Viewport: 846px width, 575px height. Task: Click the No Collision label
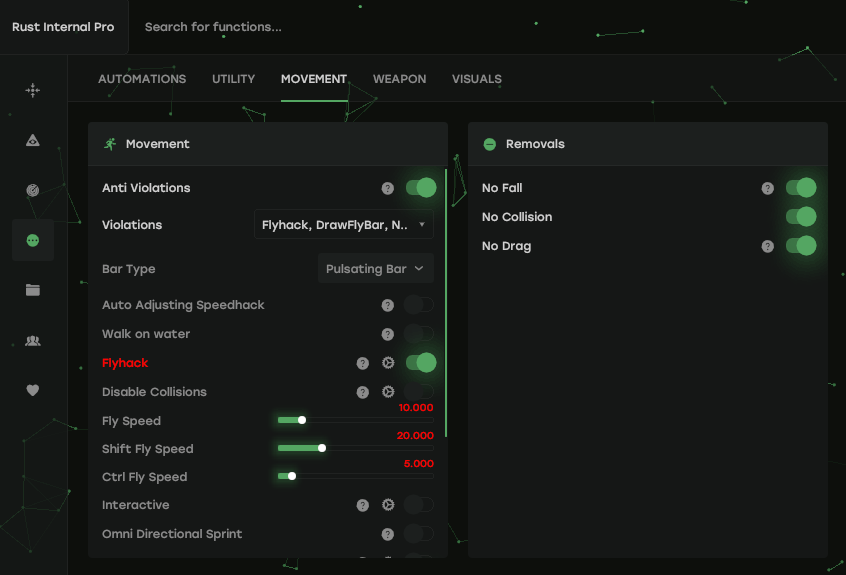pos(517,217)
